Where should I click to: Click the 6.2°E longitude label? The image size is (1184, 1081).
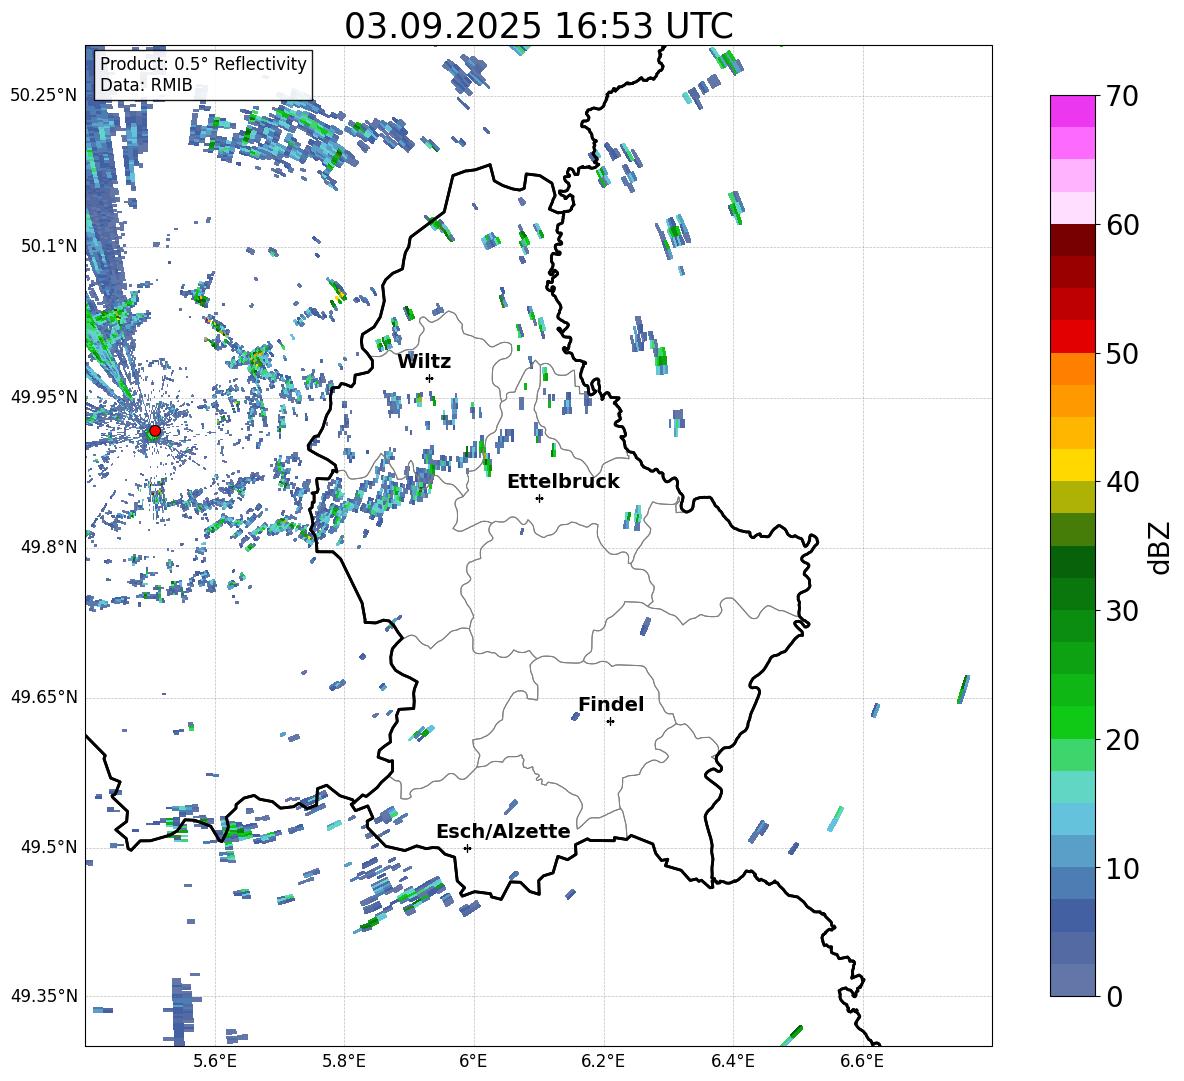(x=603, y=1061)
